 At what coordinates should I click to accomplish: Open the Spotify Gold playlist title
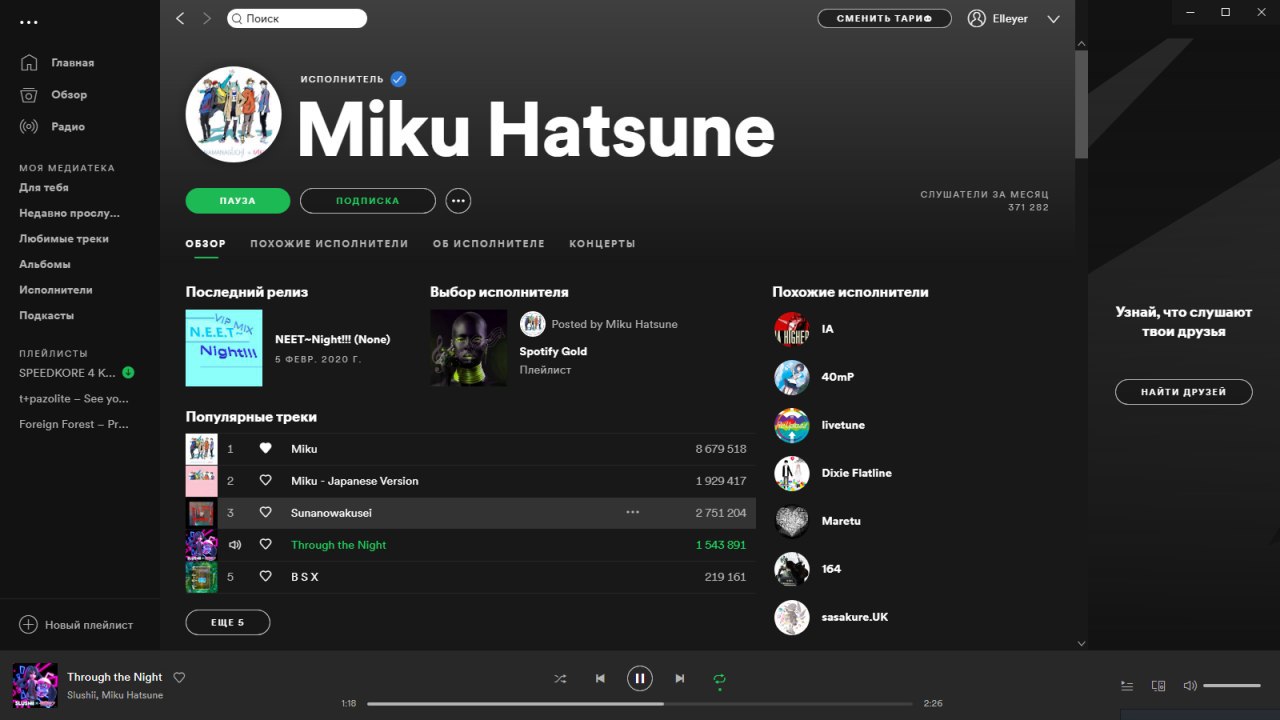point(553,352)
